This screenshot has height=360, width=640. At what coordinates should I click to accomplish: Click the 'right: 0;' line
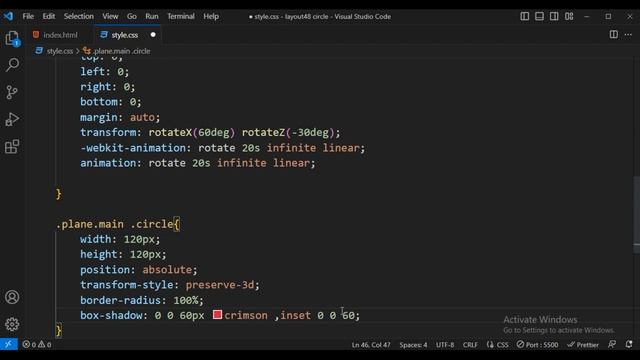click(107, 87)
